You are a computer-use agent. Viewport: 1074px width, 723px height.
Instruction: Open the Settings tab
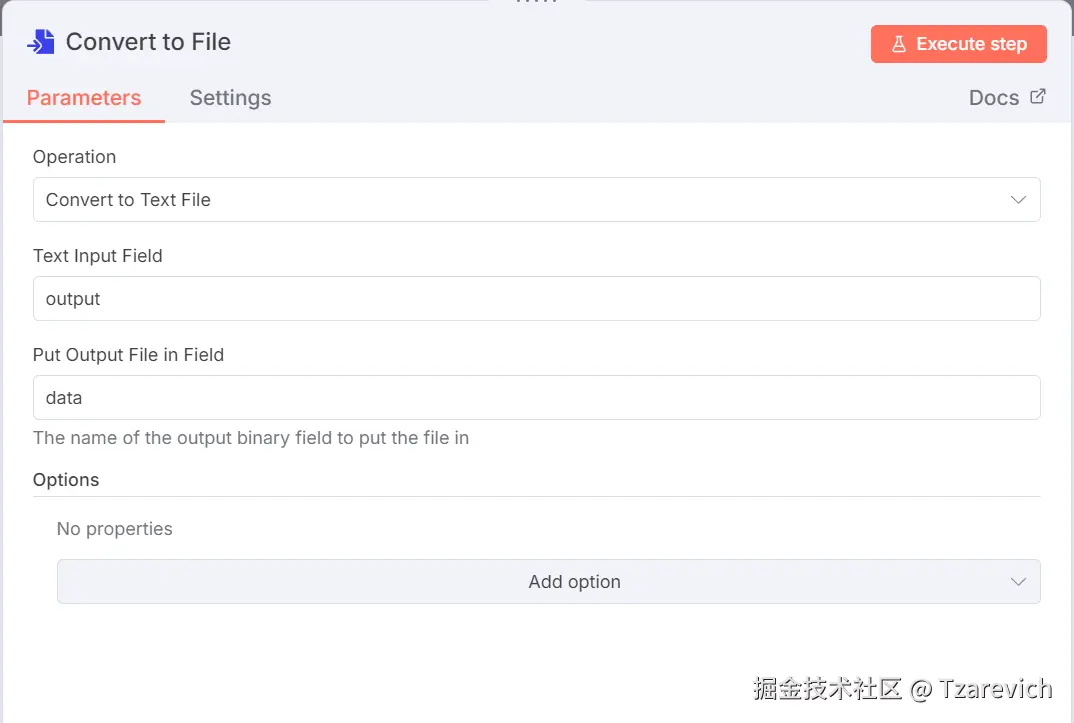[230, 98]
